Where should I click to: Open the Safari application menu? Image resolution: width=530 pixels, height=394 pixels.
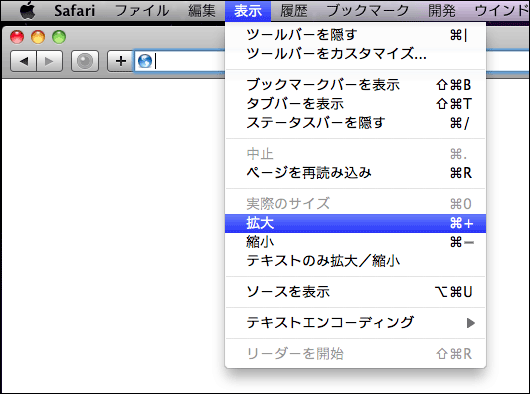[74, 10]
